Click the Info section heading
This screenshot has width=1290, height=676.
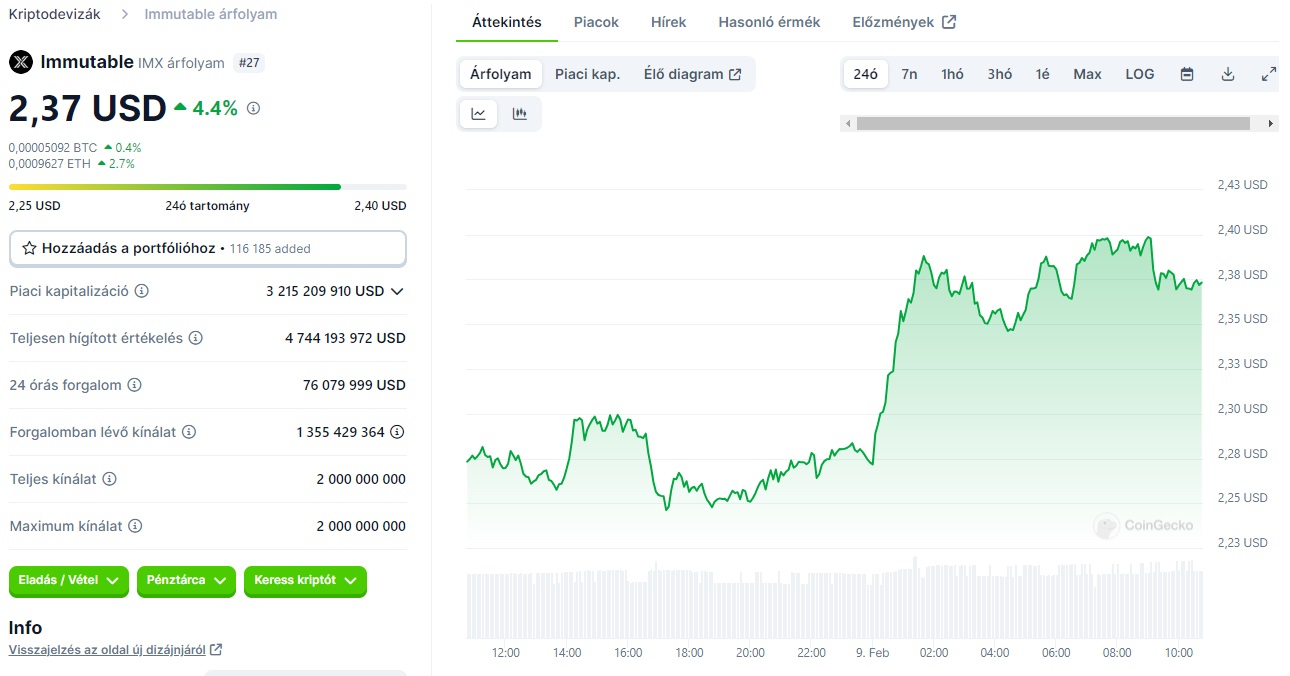point(25,628)
